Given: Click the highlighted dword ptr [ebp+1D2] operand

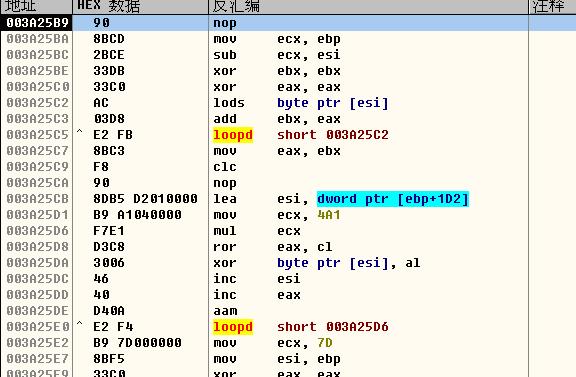Looking at the screenshot, I should [393, 199].
